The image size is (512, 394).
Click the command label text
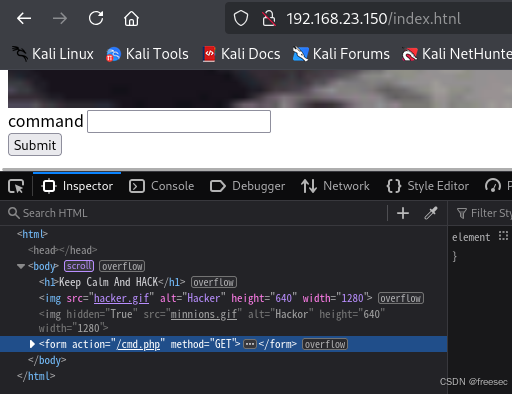point(46,121)
